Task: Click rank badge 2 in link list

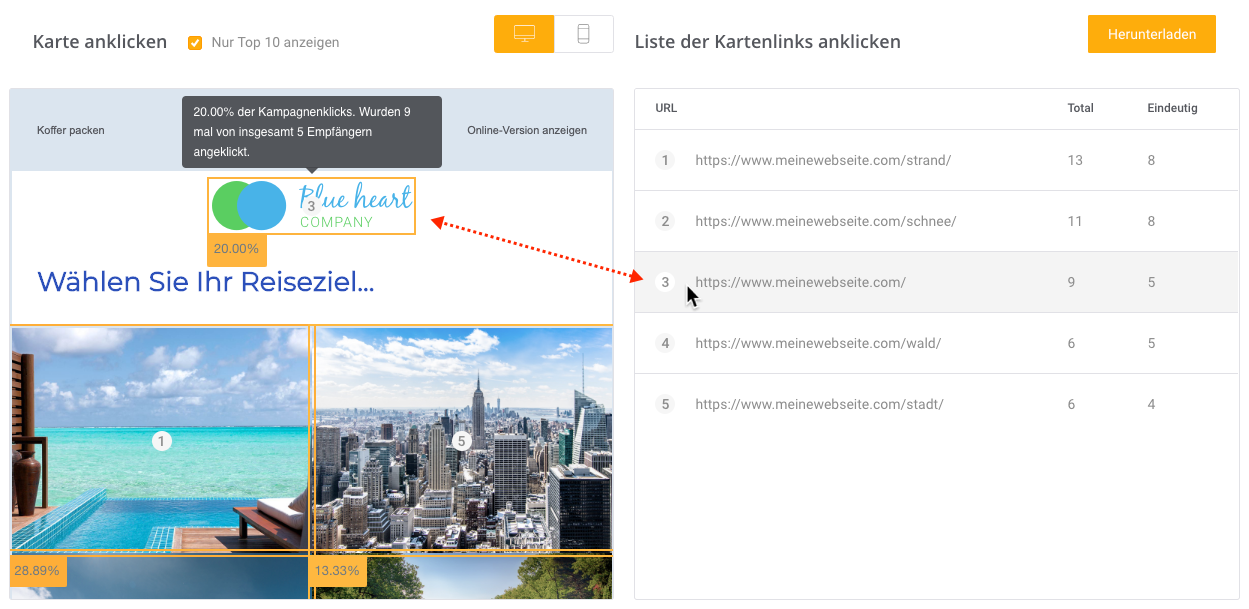Action: [x=665, y=221]
